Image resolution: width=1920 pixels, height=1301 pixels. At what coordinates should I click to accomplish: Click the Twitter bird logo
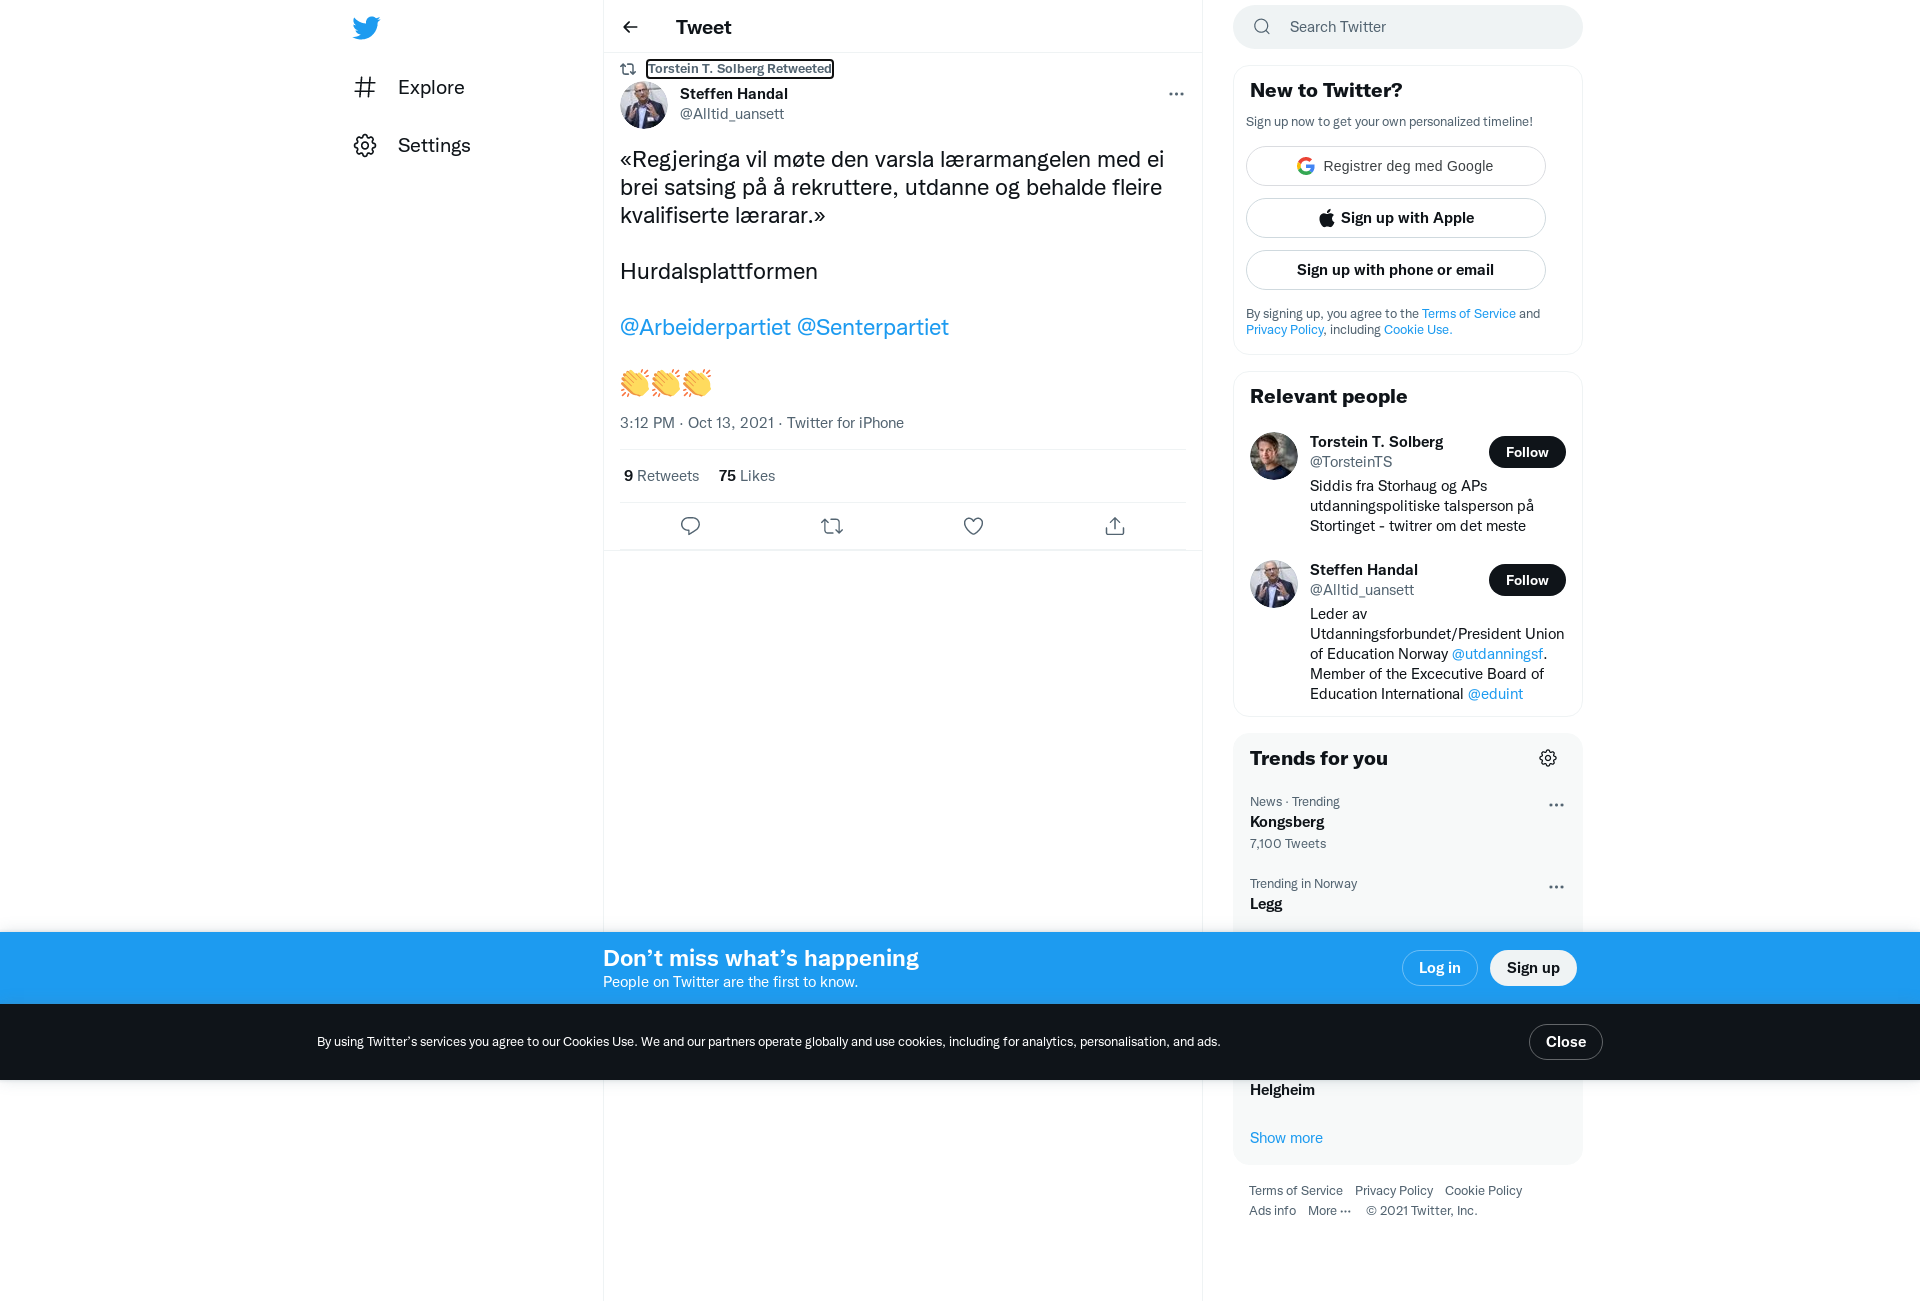tap(366, 27)
